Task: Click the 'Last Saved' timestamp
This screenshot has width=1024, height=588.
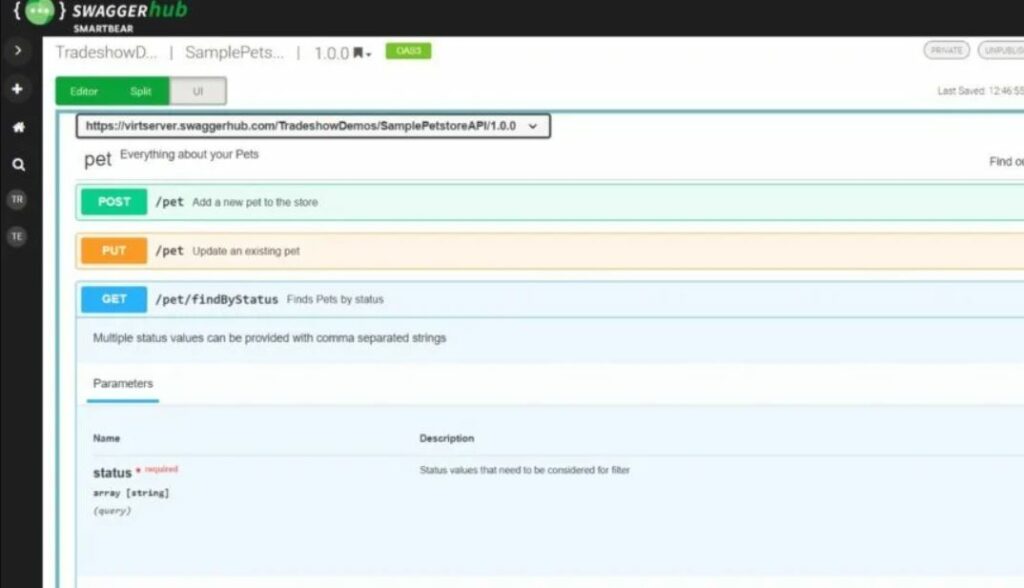Action: pyautogui.click(x=980, y=91)
